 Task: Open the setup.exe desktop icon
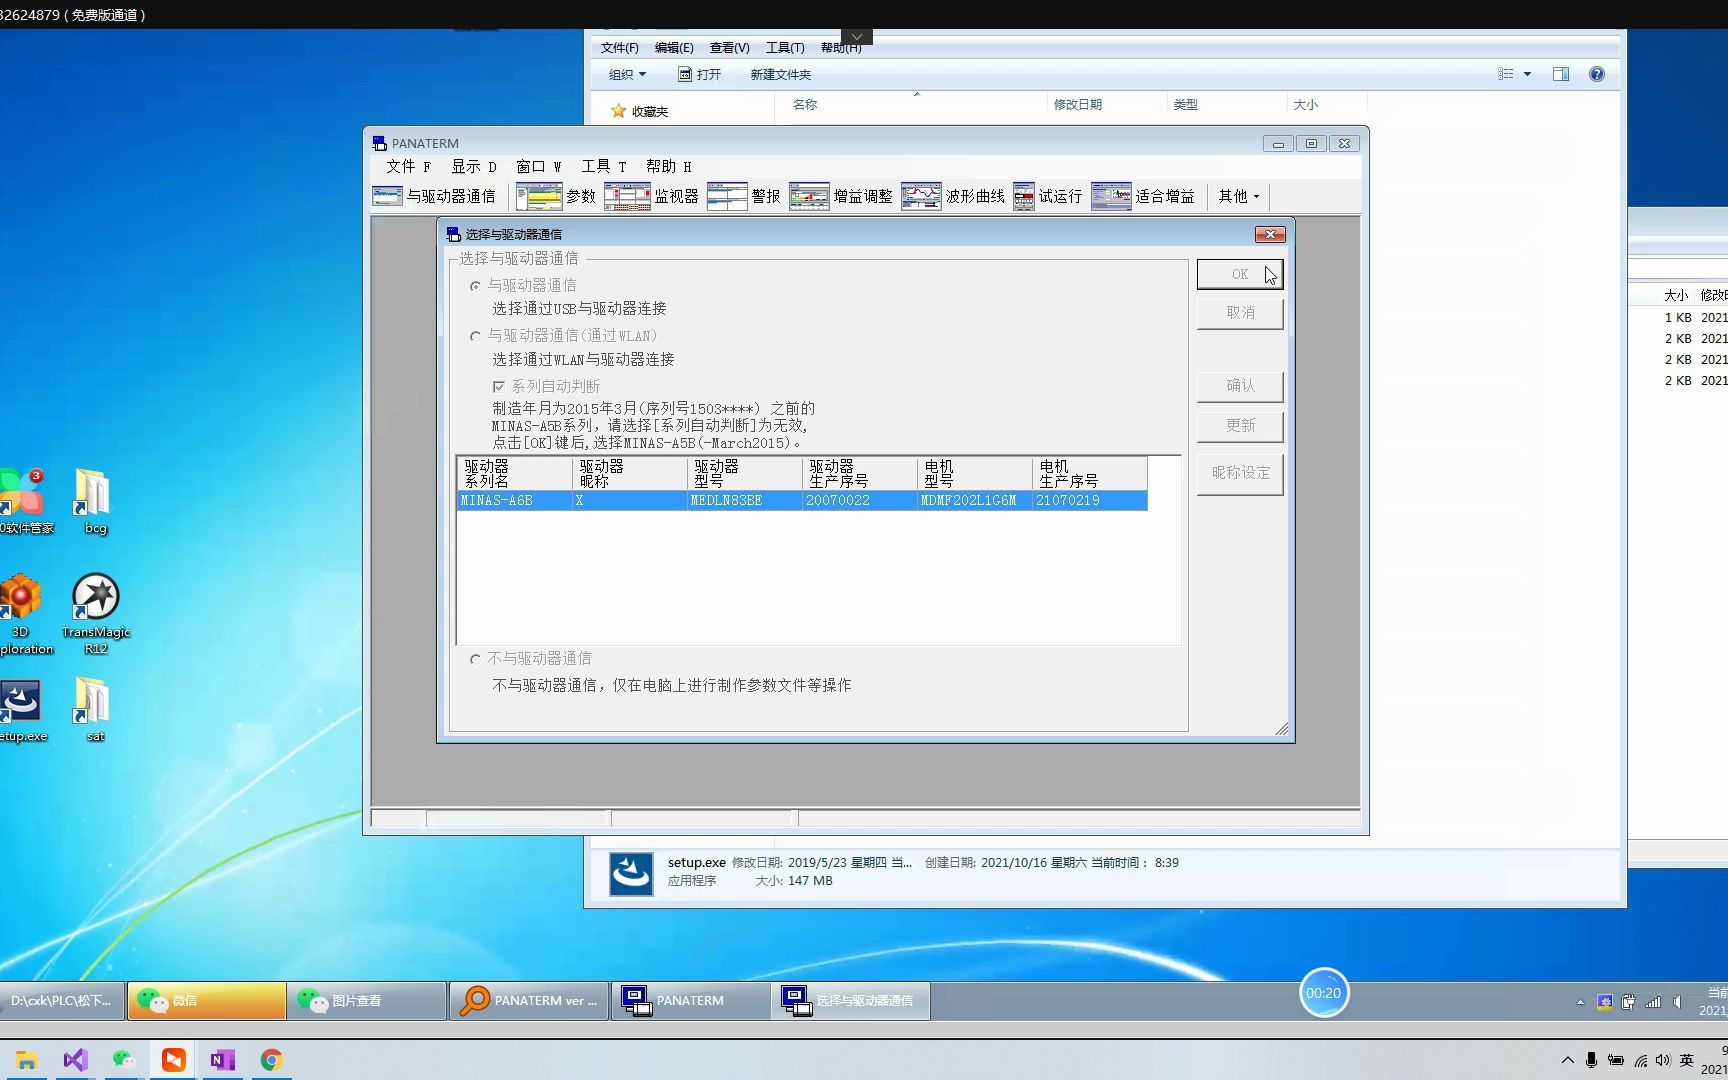(x=22, y=711)
